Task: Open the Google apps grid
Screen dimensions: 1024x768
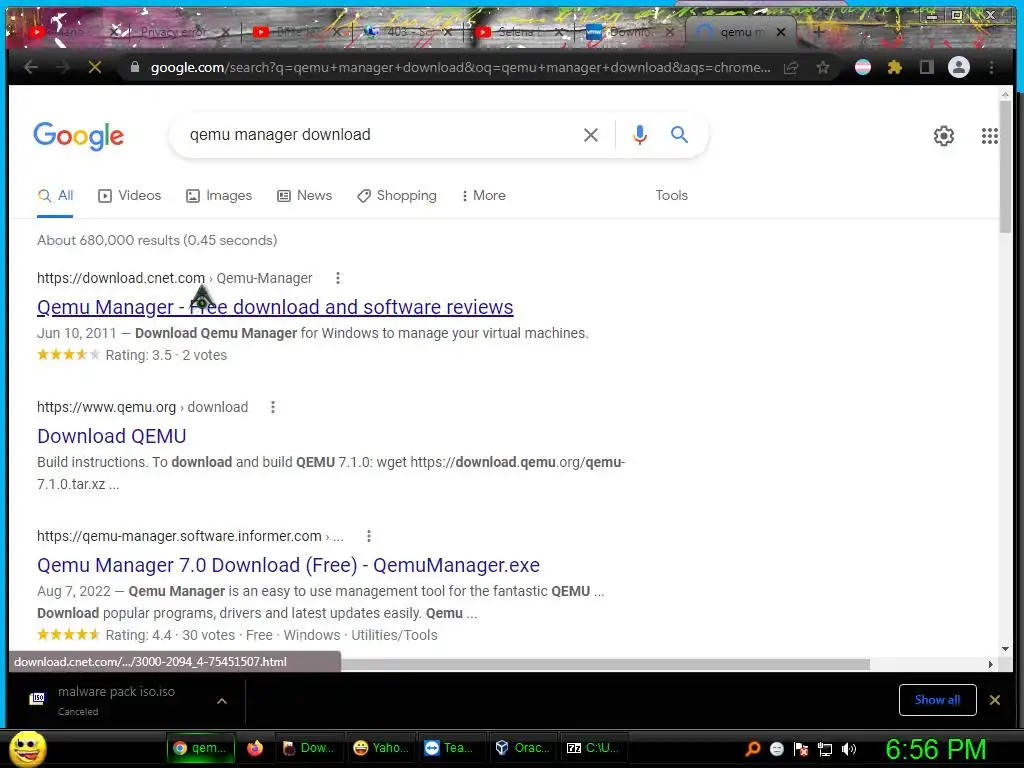Action: point(989,136)
